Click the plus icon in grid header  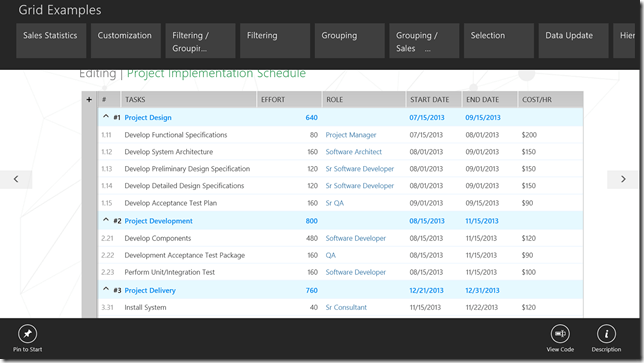89,99
